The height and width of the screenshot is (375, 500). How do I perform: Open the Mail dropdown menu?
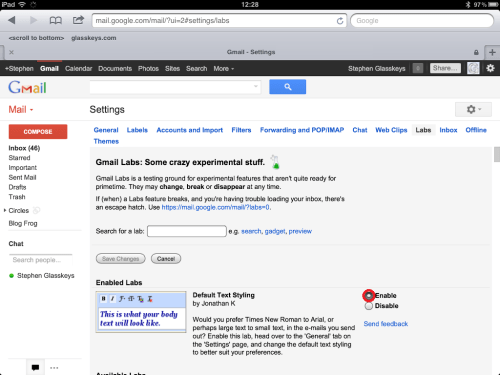[x=21, y=109]
